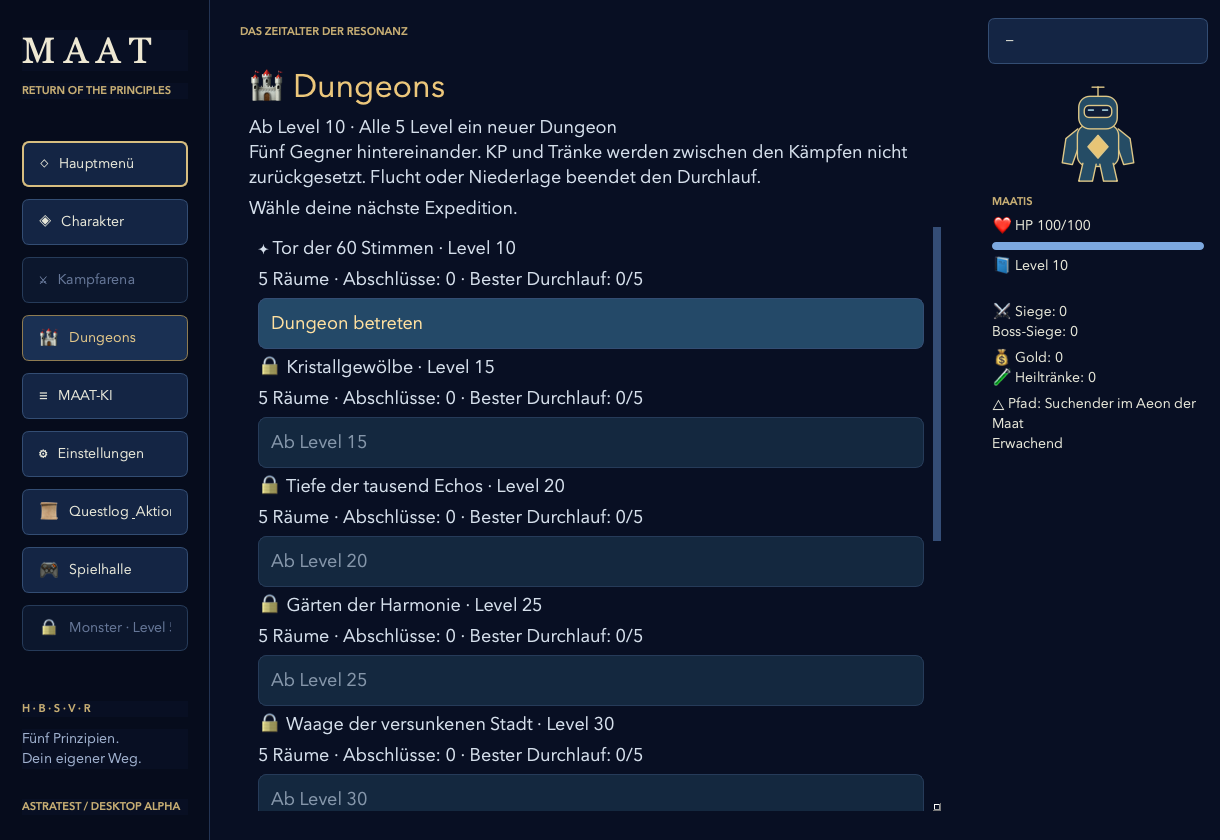Click the 'Erwachend' status text

click(1027, 444)
